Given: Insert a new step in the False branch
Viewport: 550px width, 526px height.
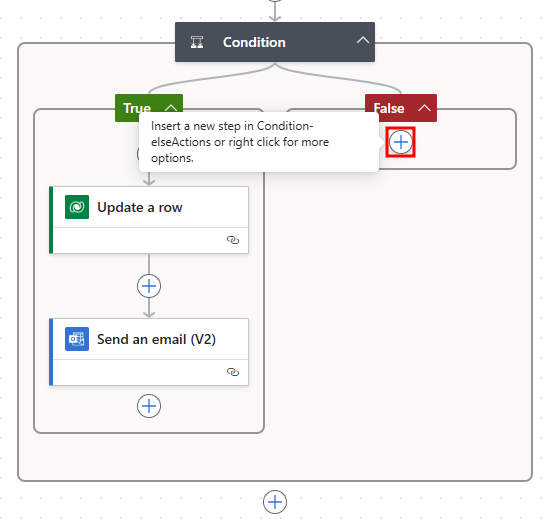Looking at the screenshot, I should click(401, 142).
